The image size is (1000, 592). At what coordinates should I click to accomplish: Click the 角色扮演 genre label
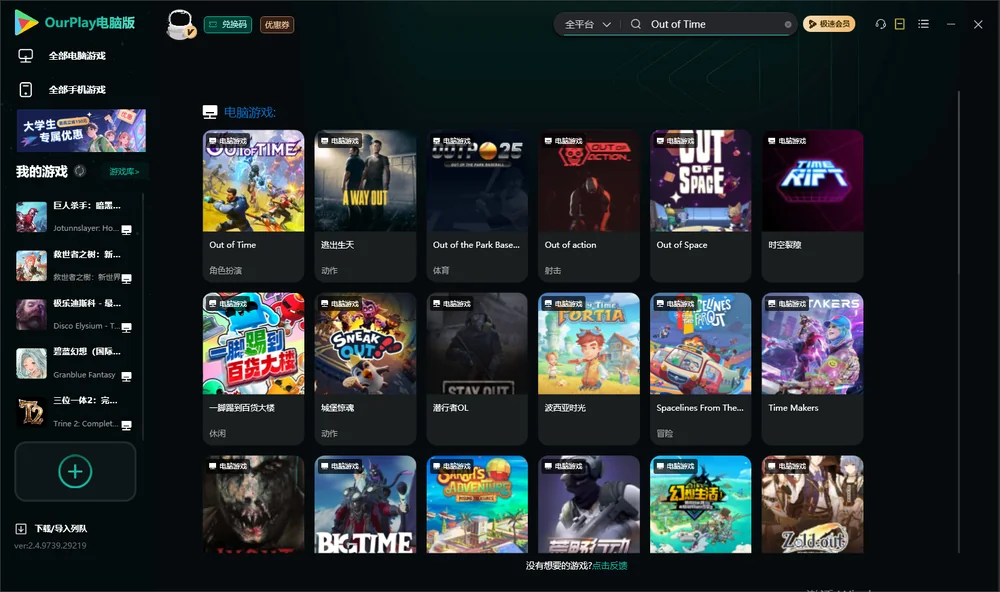point(225,270)
